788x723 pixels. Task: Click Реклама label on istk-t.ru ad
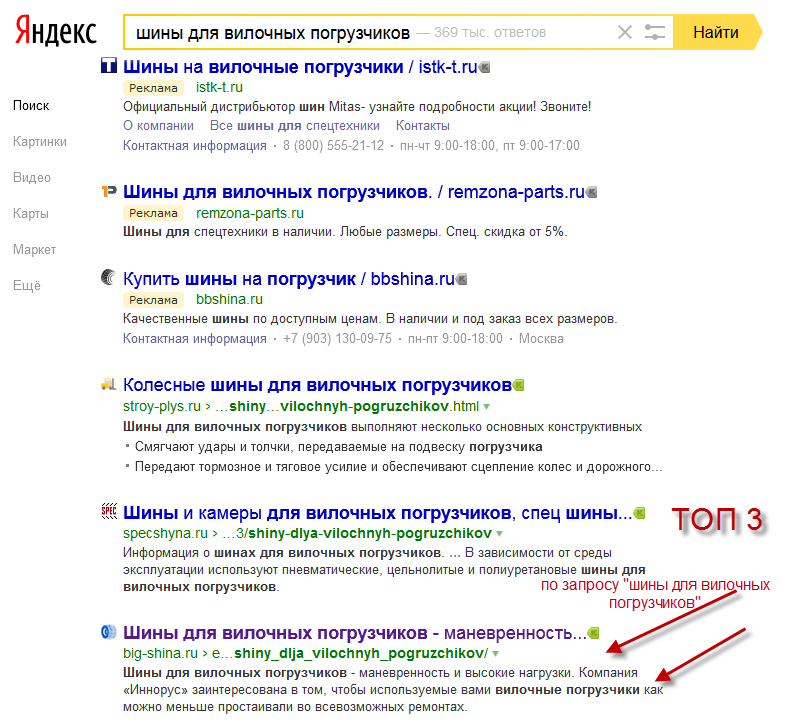pos(153,88)
